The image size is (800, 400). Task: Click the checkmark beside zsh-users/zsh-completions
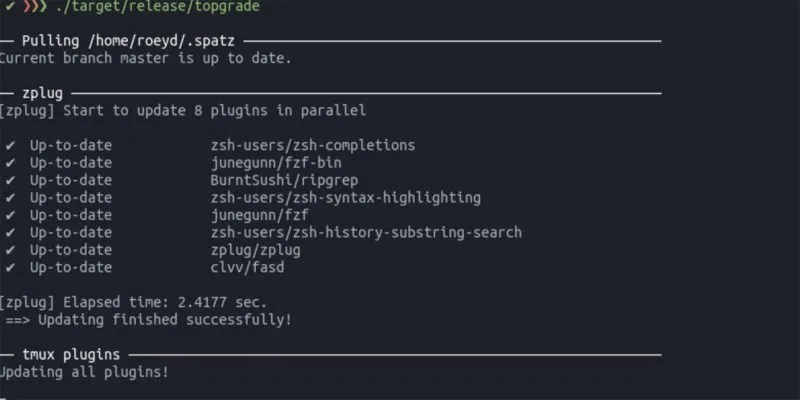[10, 145]
